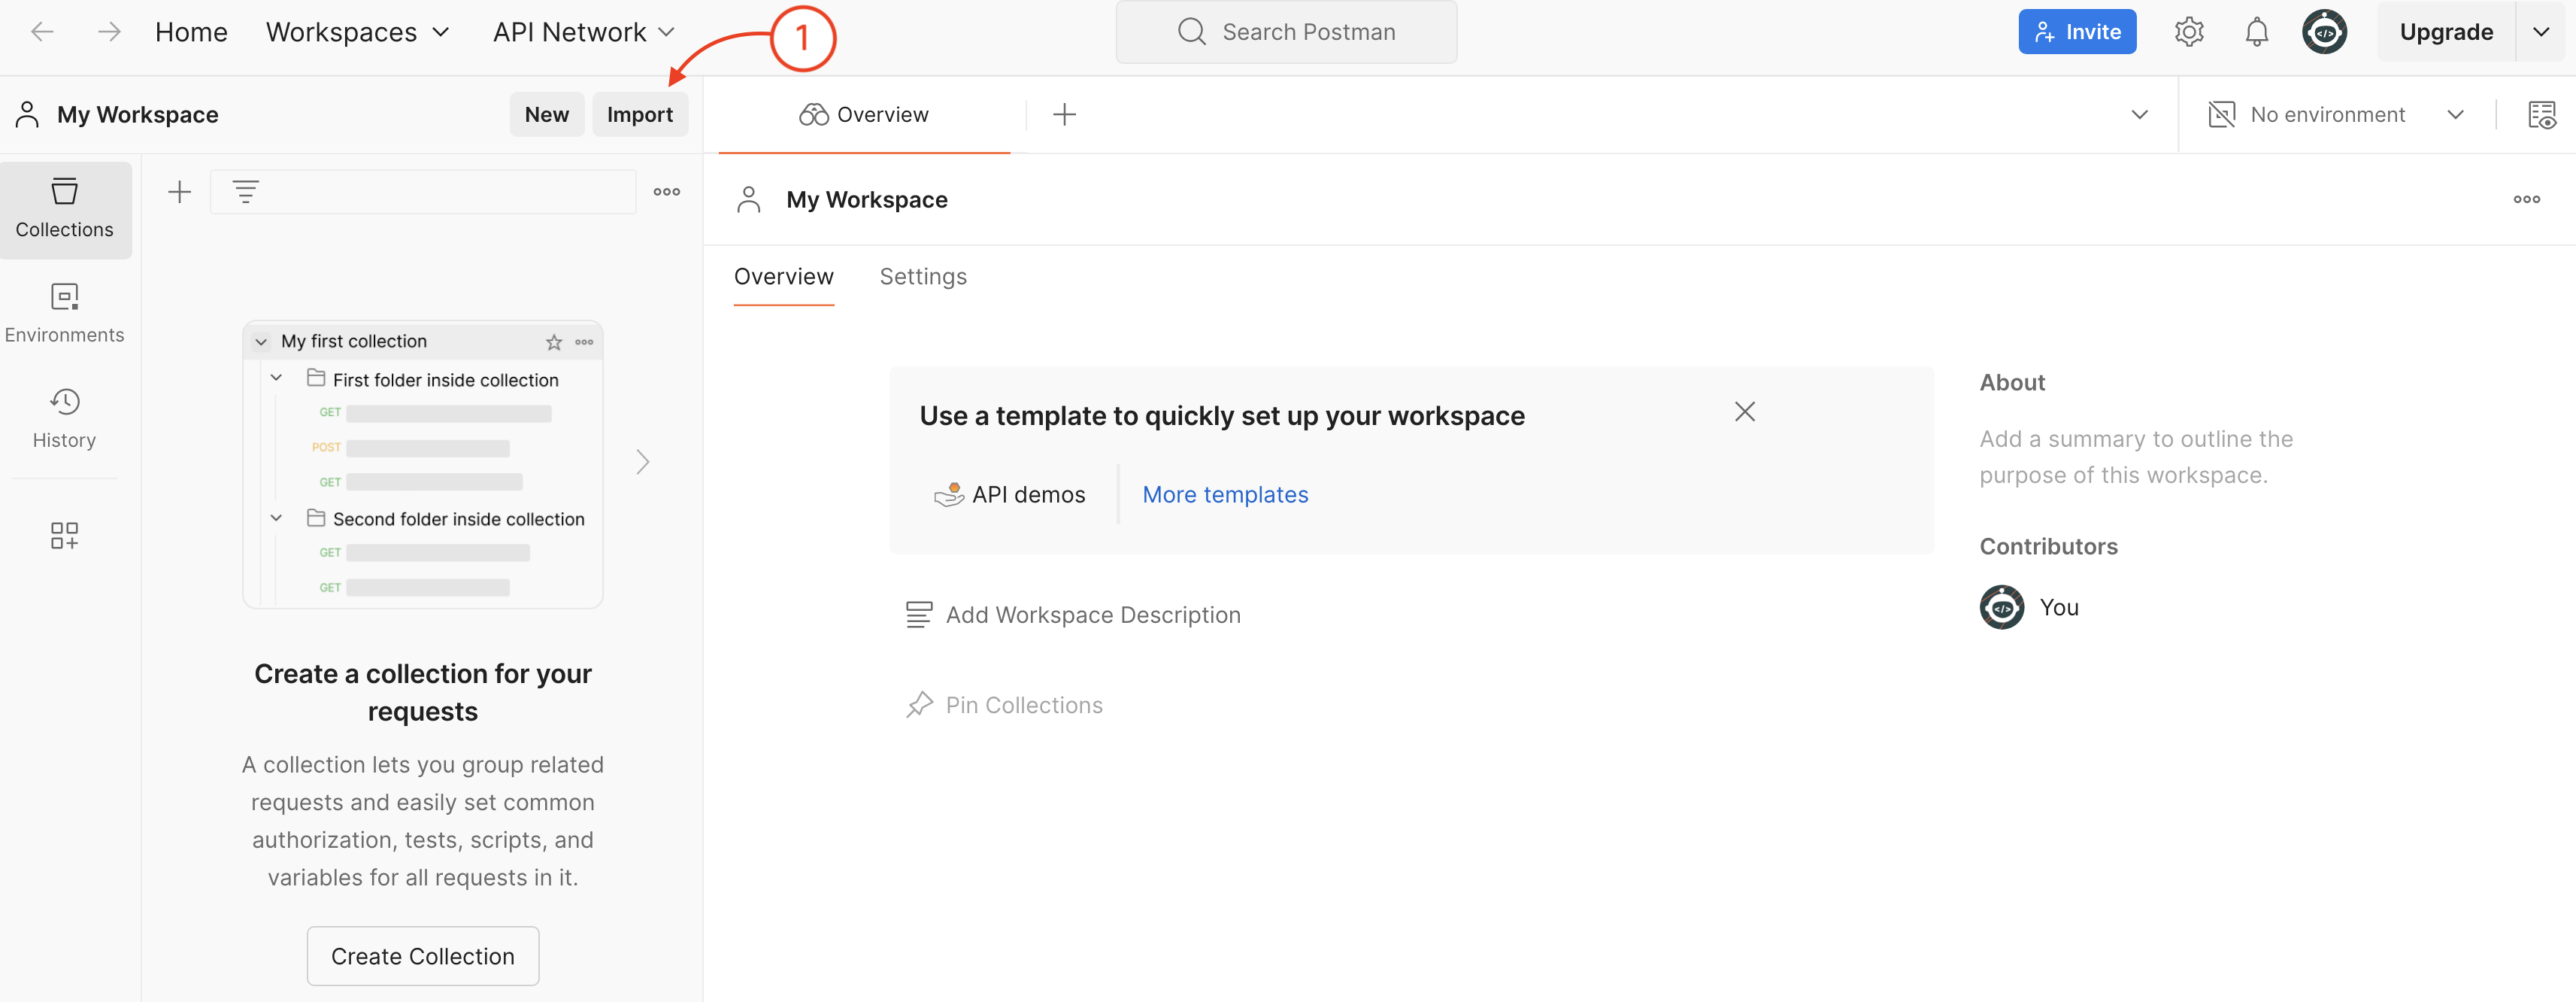Click the Create Collection button
Image resolution: width=2576 pixels, height=1002 pixels.
423,956
